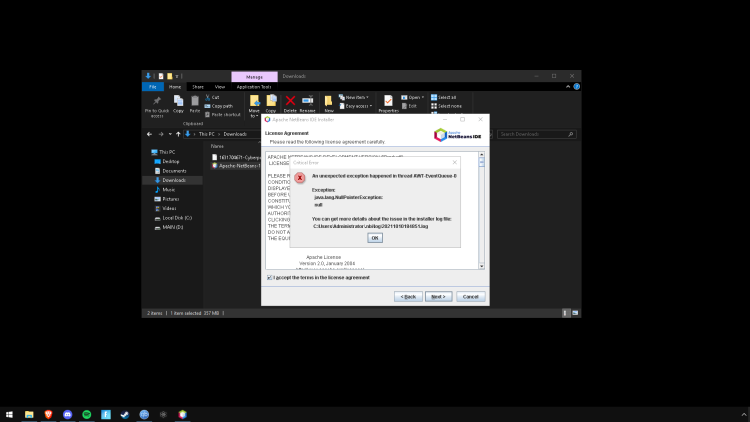Open the Windows Start menu

(x=9, y=414)
